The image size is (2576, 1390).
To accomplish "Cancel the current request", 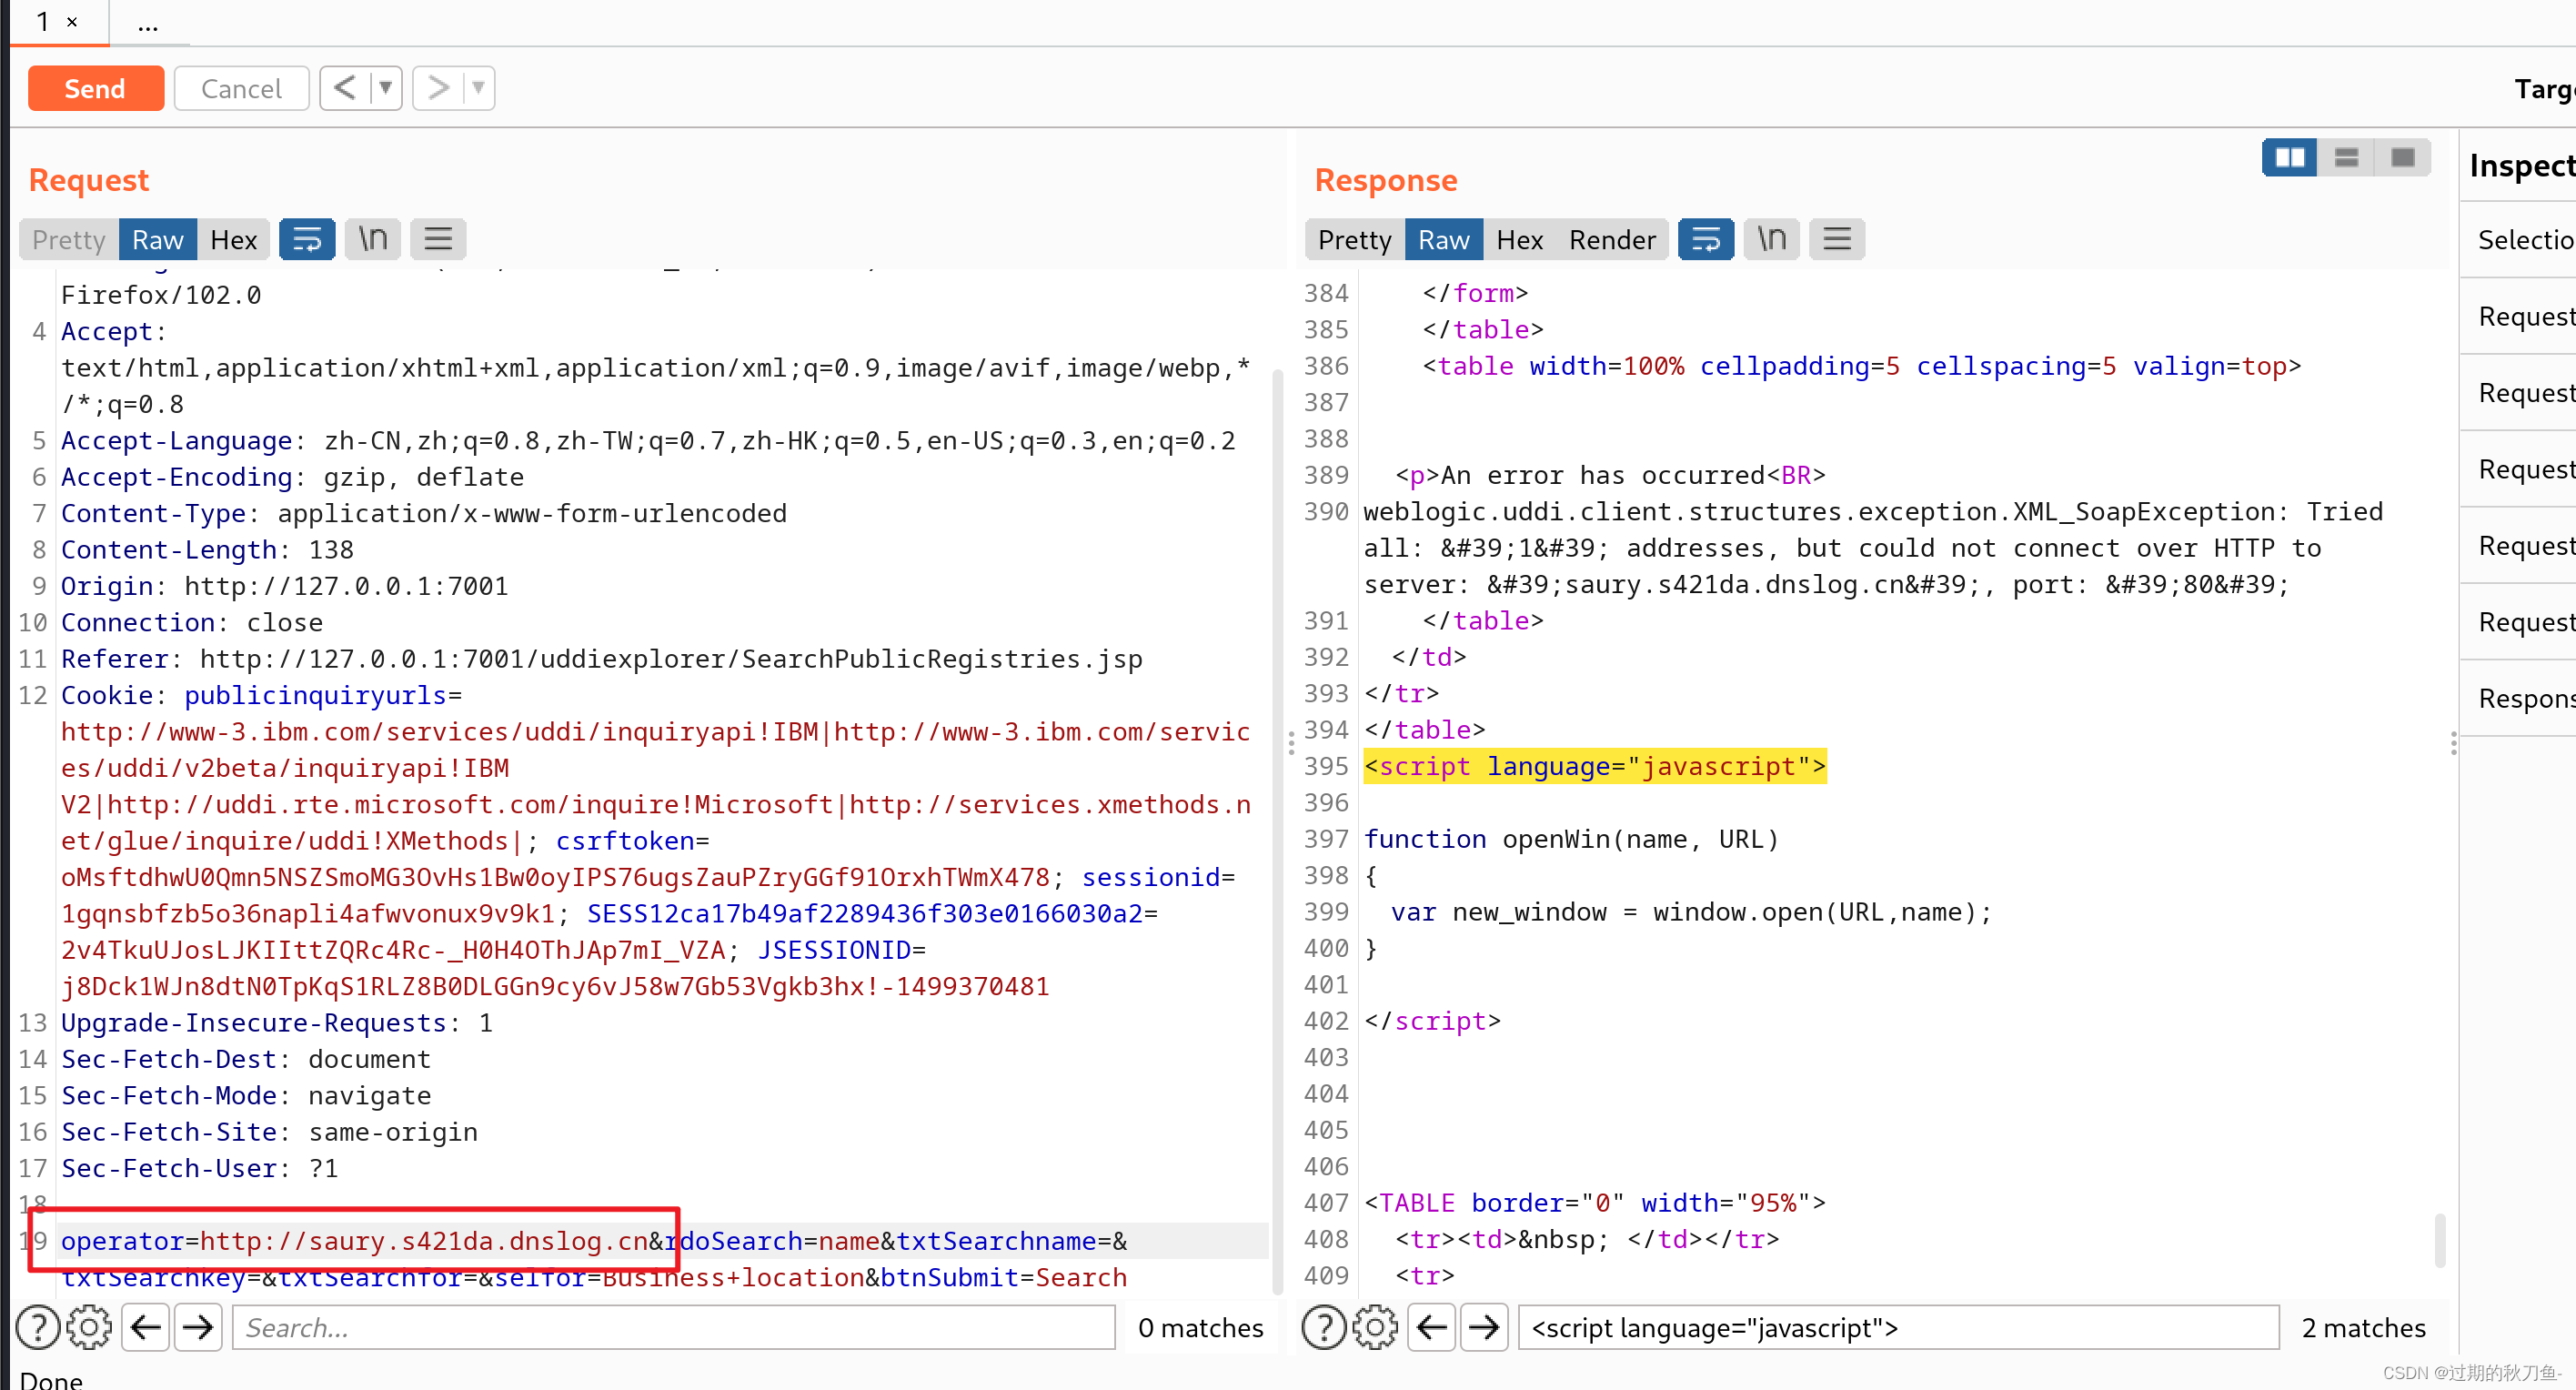I will coord(241,89).
